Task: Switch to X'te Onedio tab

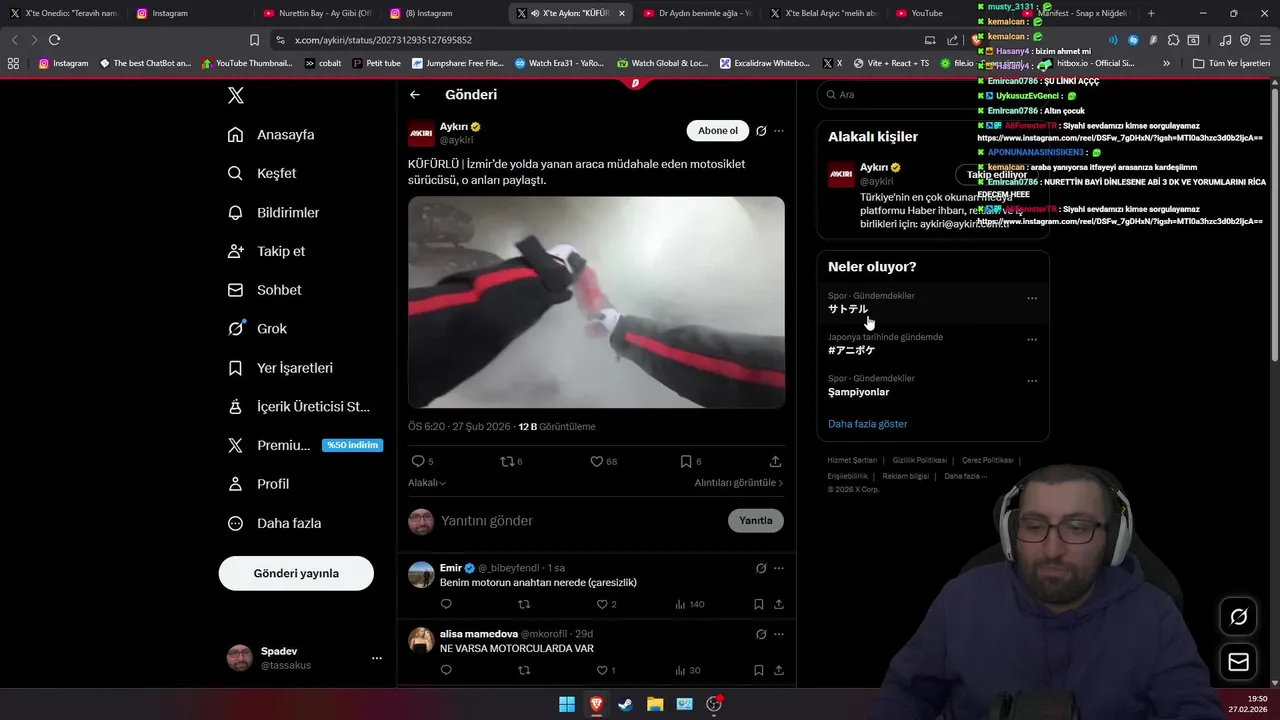Action: click(64, 13)
